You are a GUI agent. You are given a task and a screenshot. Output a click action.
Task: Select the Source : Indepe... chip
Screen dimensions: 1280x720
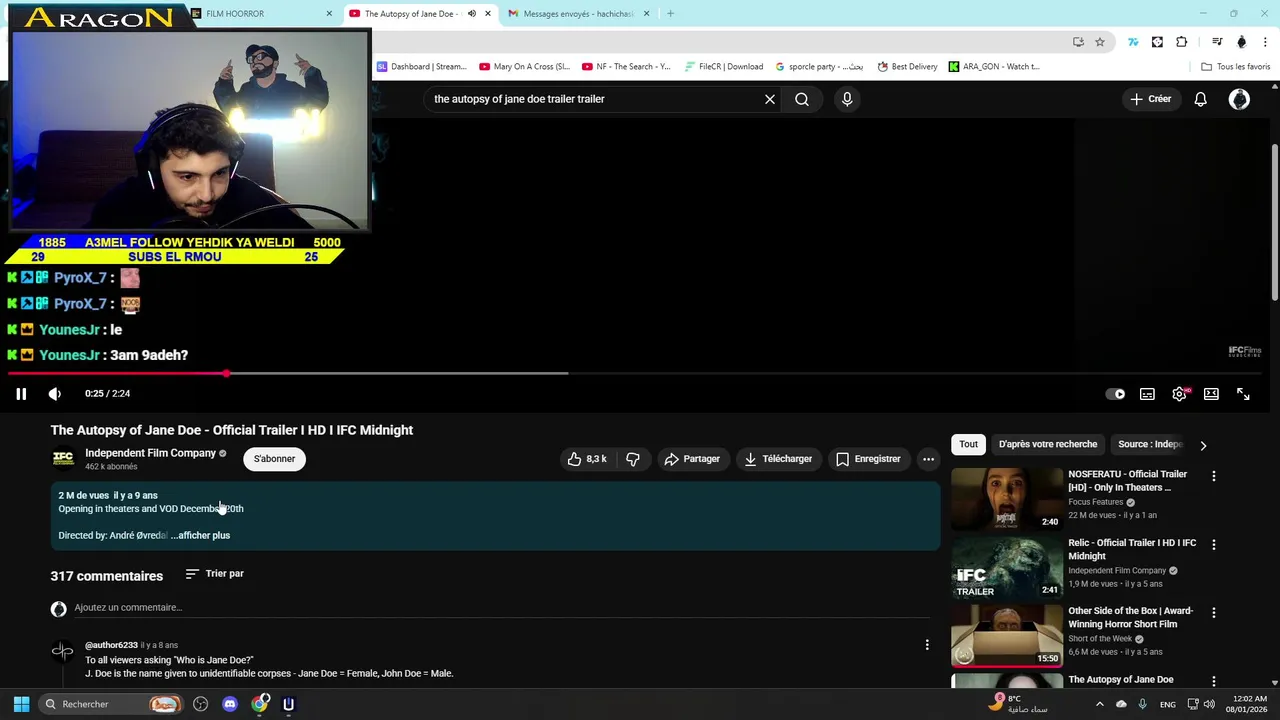point(1150,444)
